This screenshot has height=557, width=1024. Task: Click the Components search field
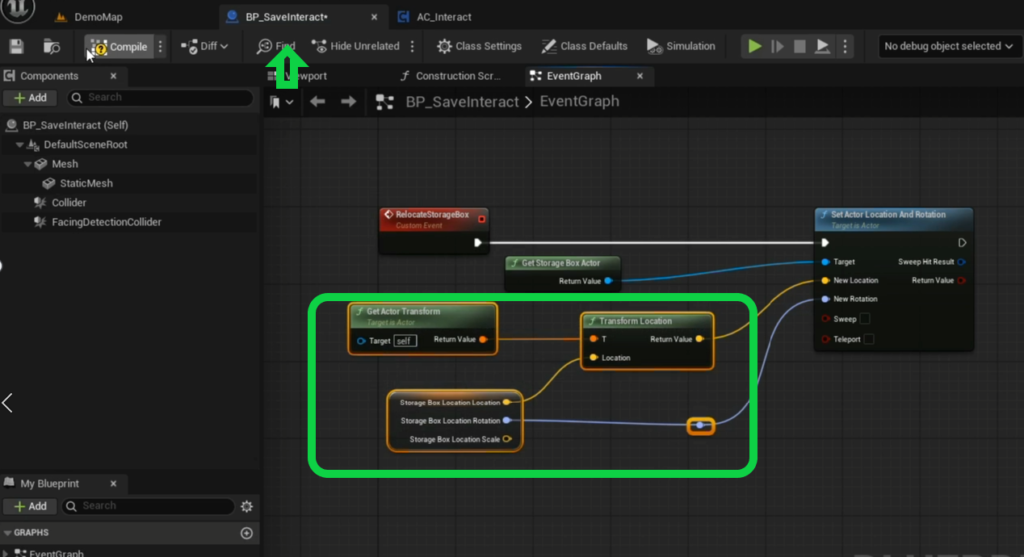click(x=160, y=97)
